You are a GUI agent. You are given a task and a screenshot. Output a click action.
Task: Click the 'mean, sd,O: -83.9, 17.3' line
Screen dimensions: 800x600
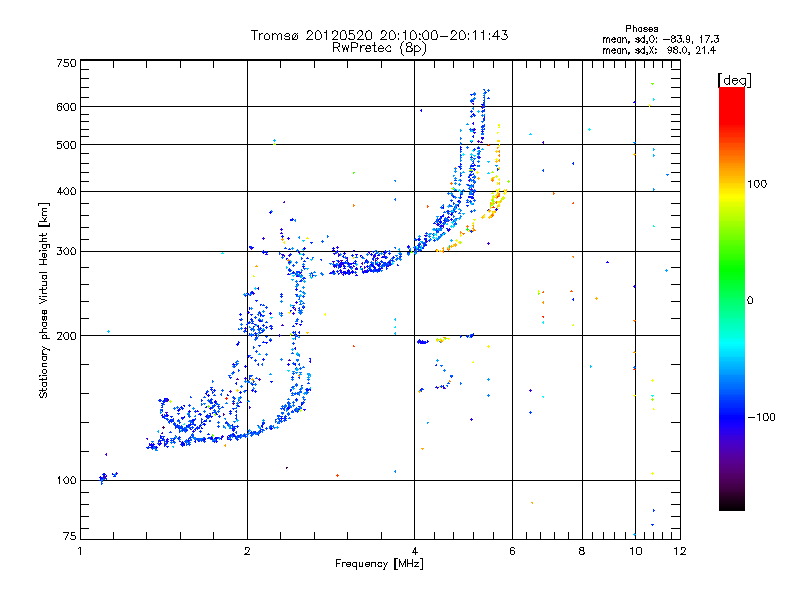[661, 39]
